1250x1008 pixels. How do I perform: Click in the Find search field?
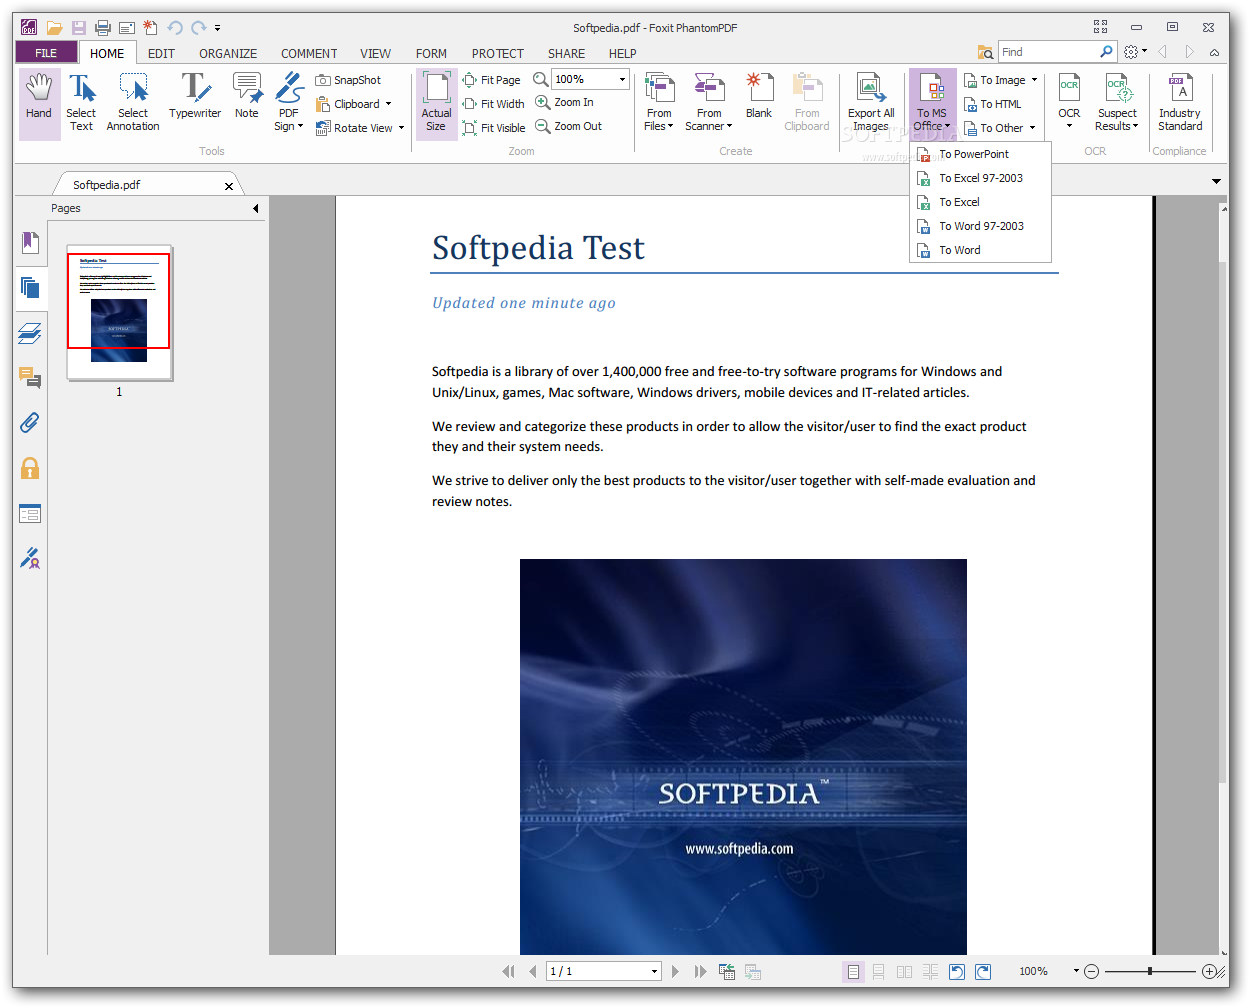pyautogui.click(x=1048, y=52)
